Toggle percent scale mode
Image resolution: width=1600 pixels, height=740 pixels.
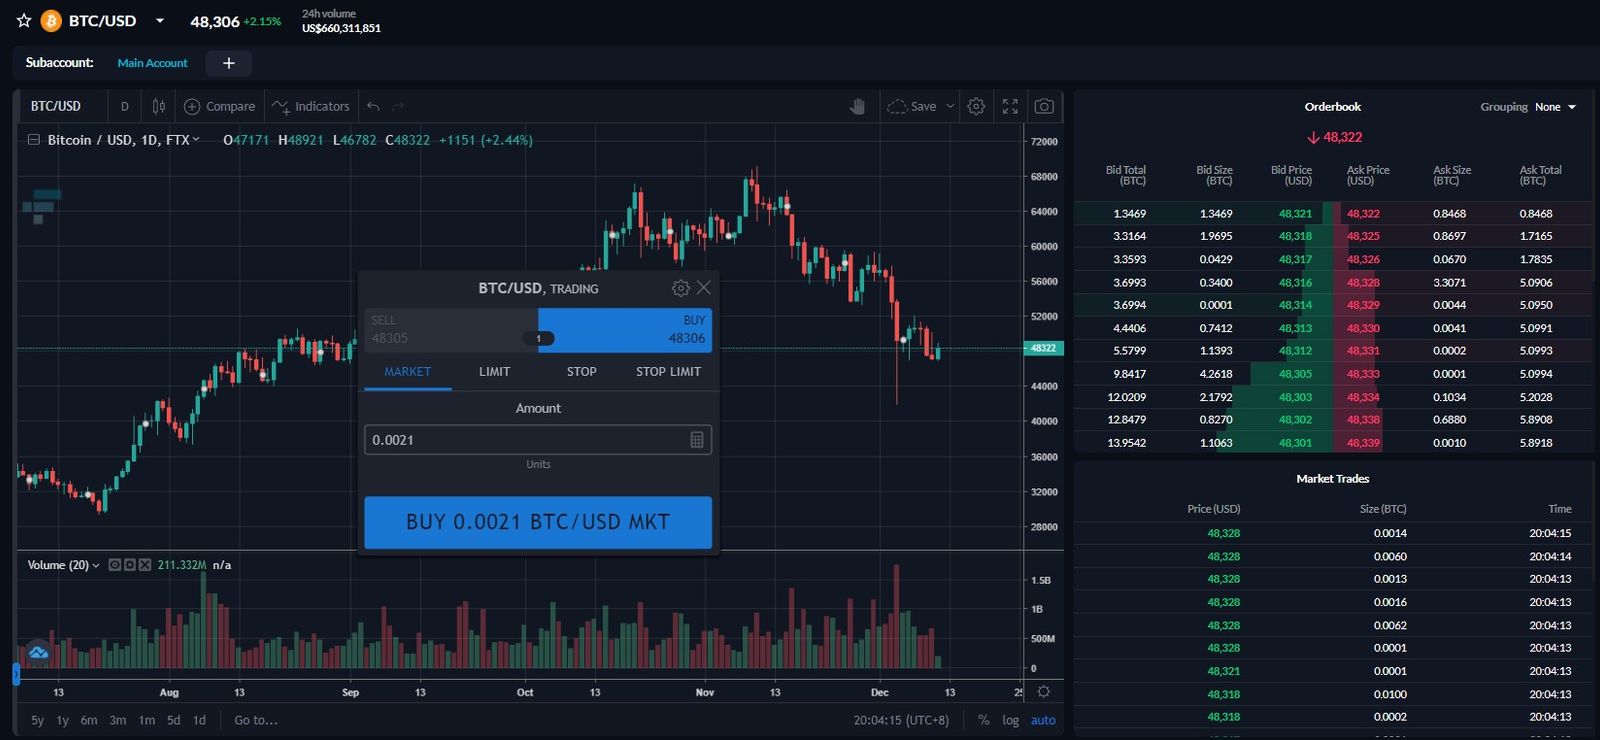[x=984, y=720]
